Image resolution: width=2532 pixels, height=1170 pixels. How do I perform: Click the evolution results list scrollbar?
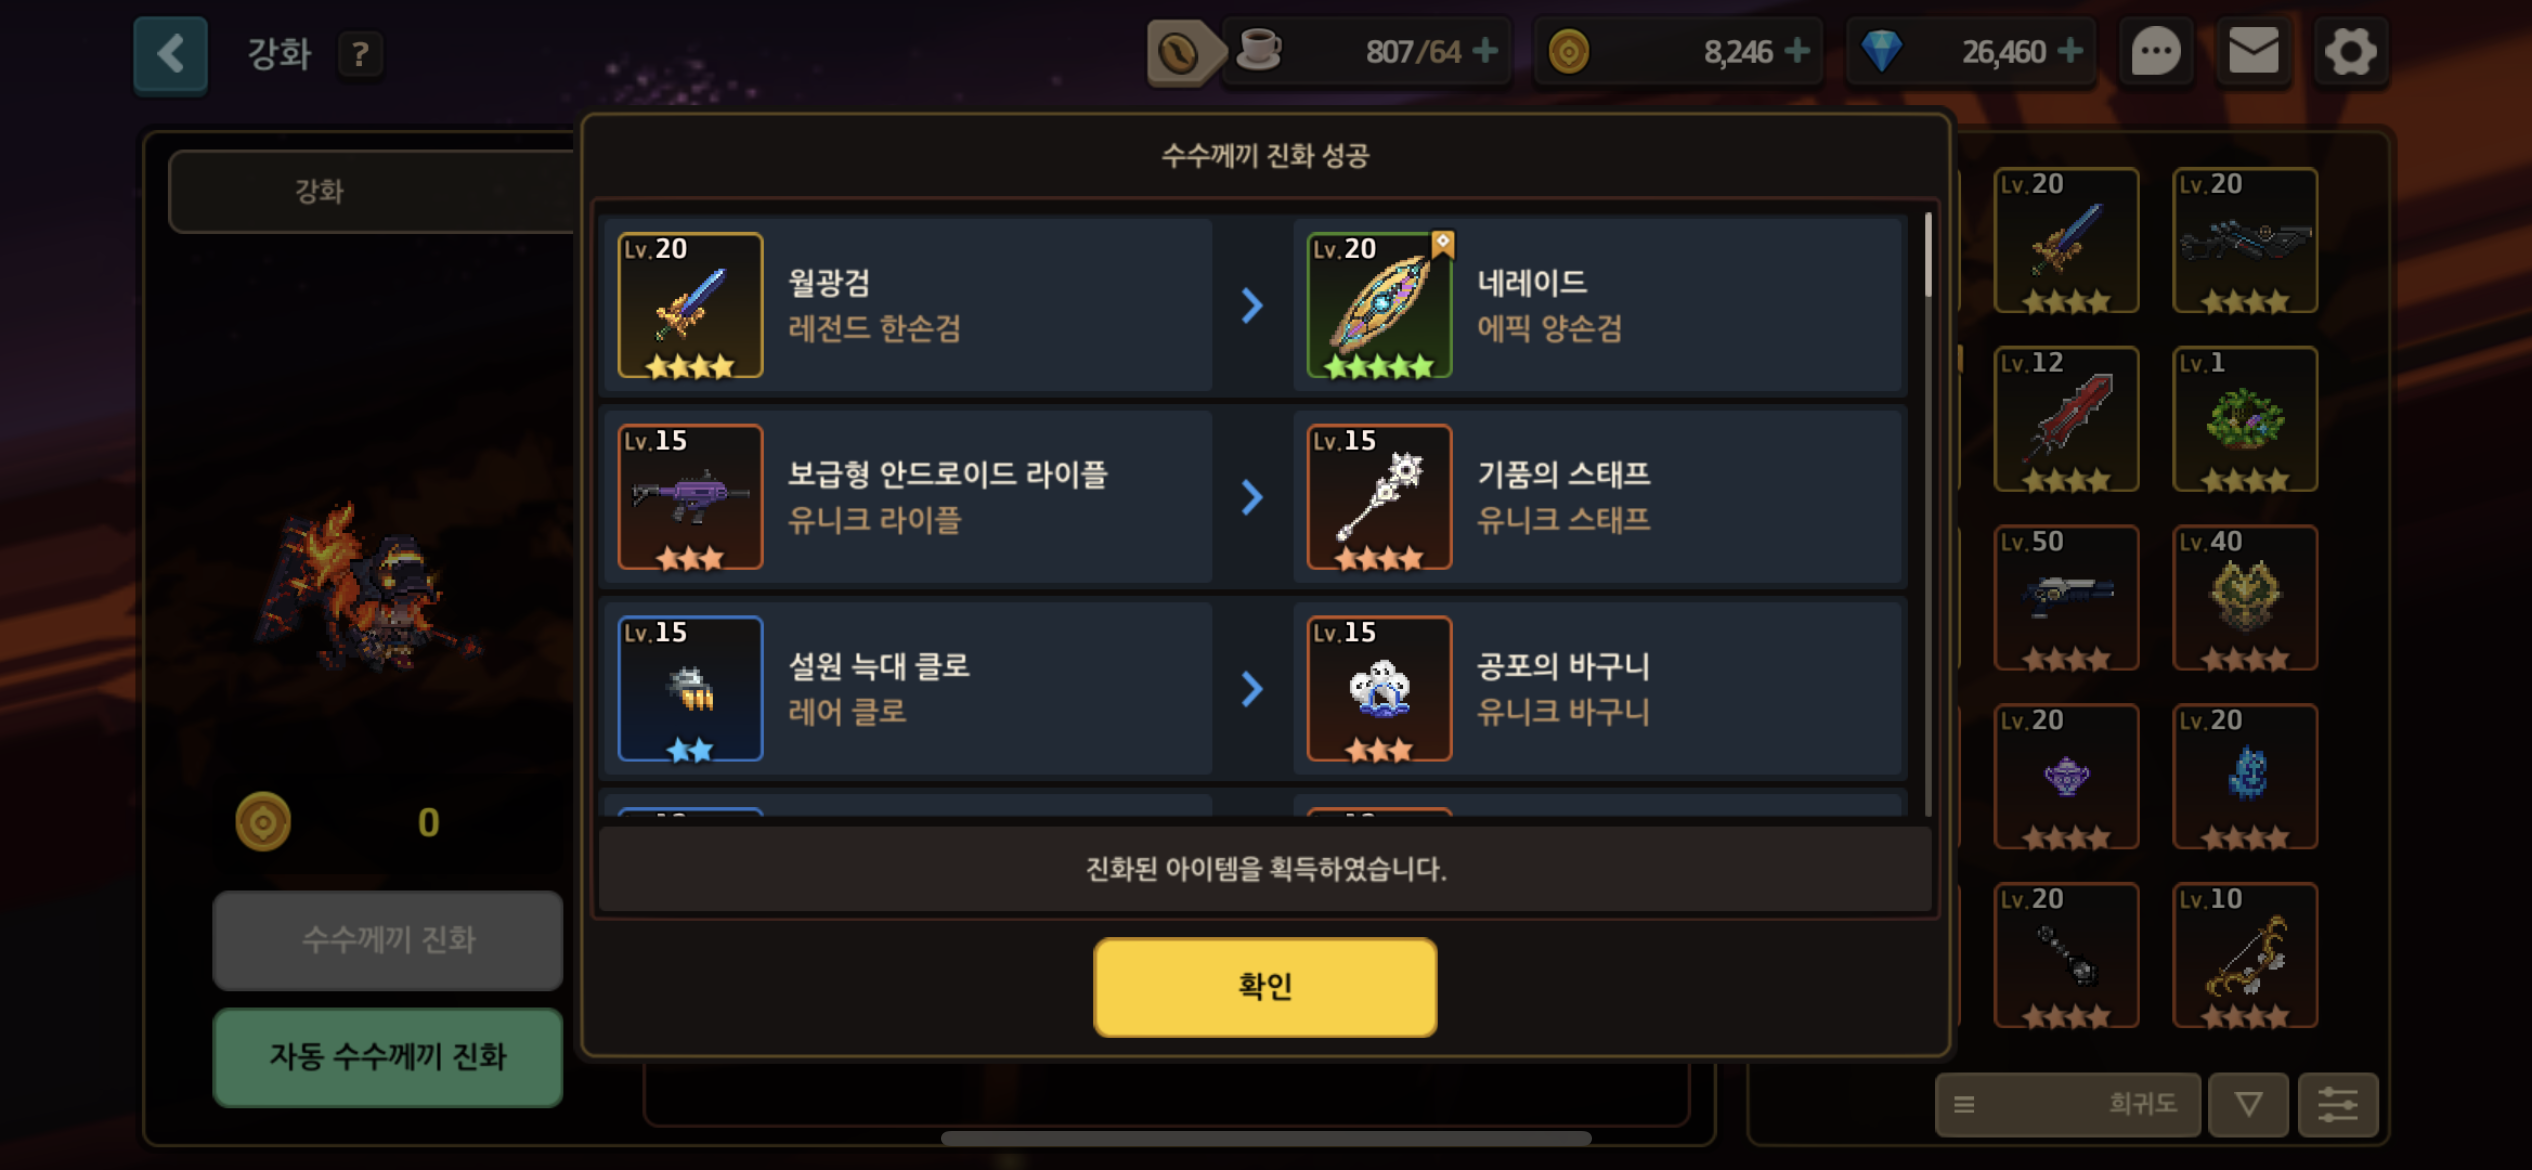tap(1928, 255)
